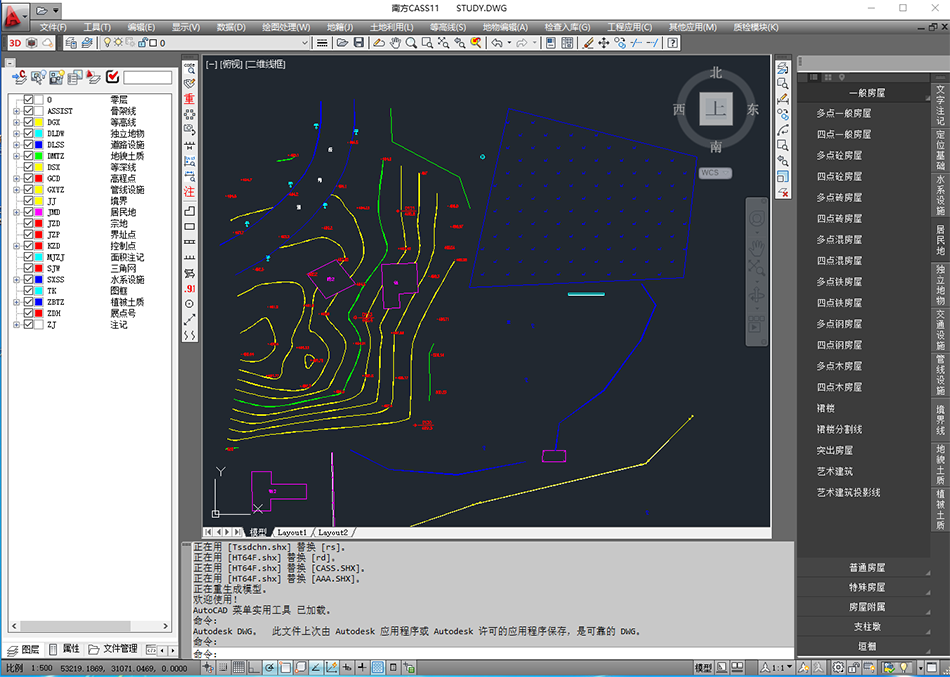Open the layer dropdown list

point(305,43)
